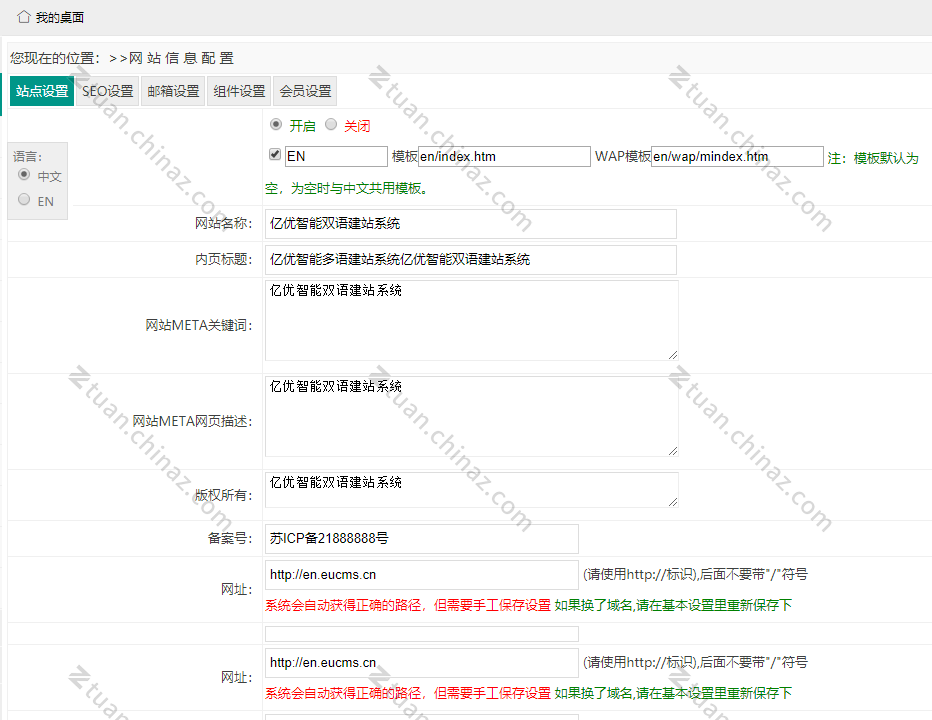Switch to the 站点设置 tab
The height and width of the screenshot is (720, 932).
tap(42, 91)
